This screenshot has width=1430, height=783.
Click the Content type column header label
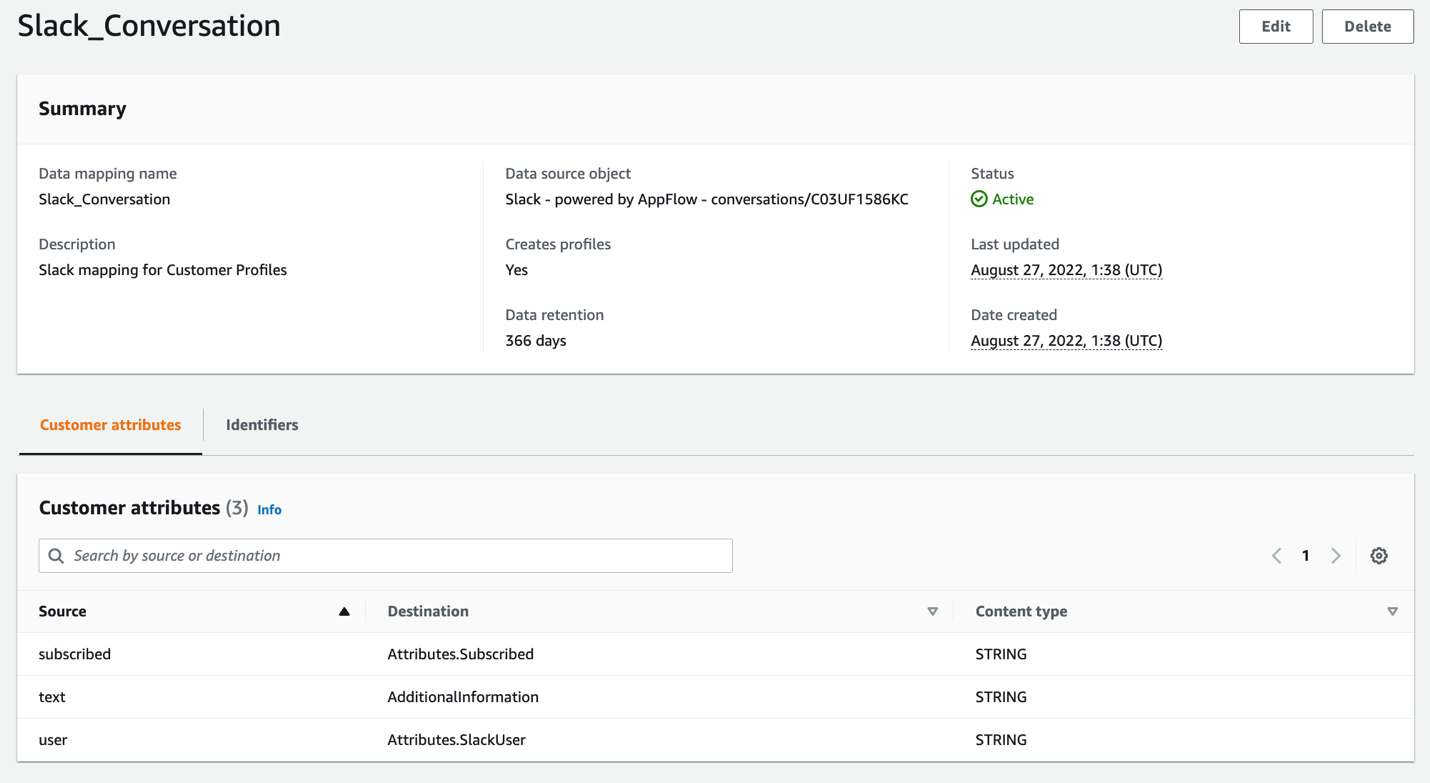pos(1021,611)
